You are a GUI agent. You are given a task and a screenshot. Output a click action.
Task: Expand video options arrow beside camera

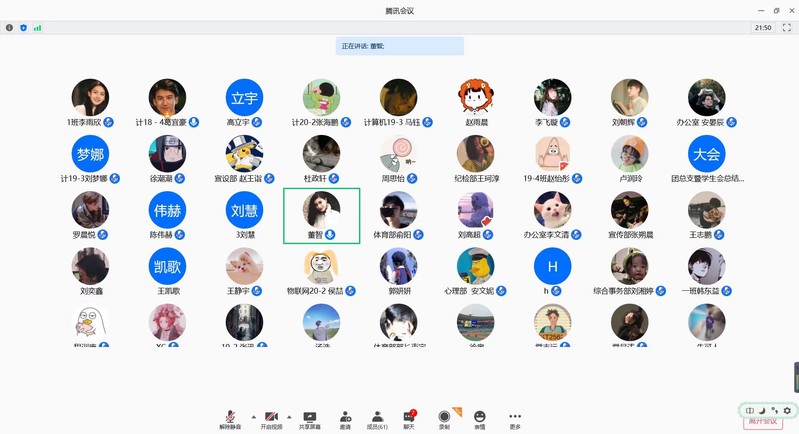290,415
